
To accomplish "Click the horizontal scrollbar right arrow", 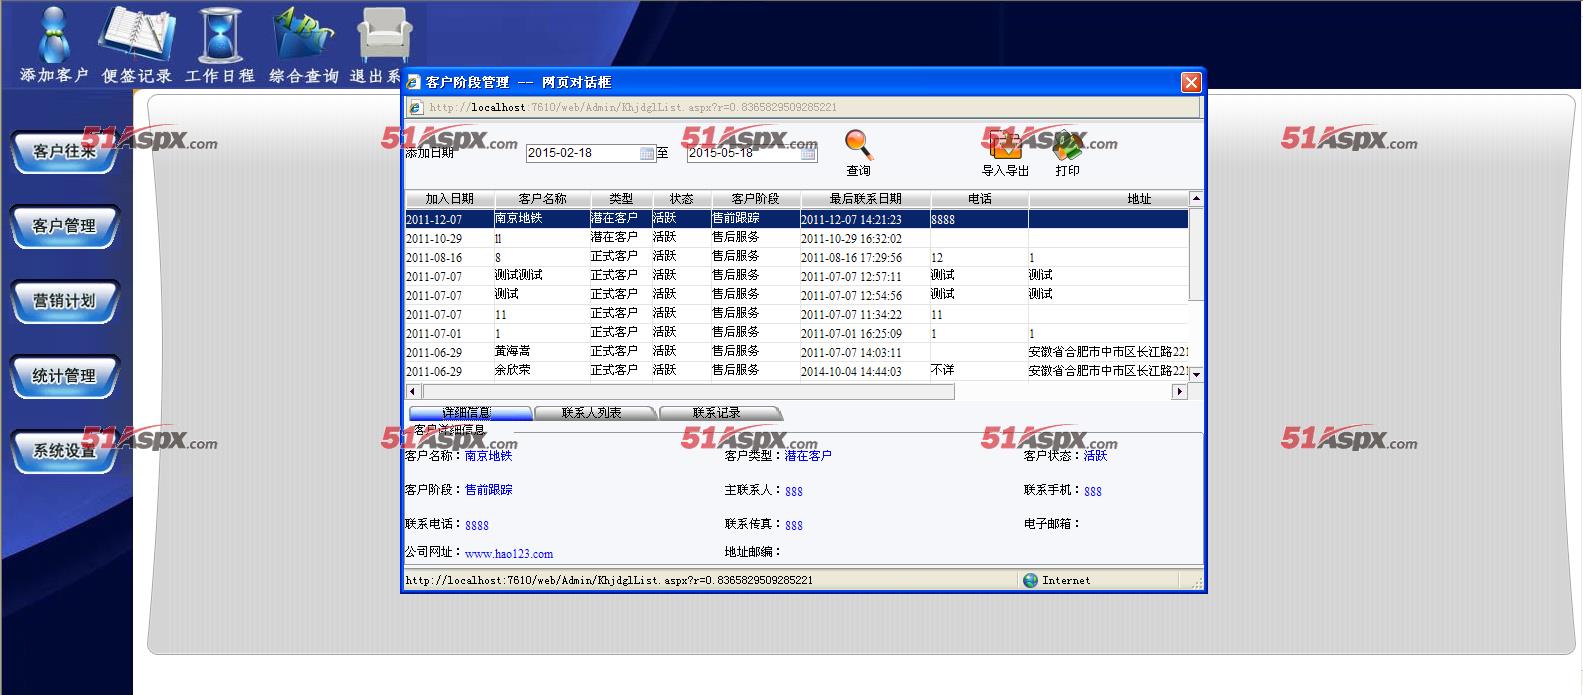I will pyautogui.click(x=1179, y=392).
